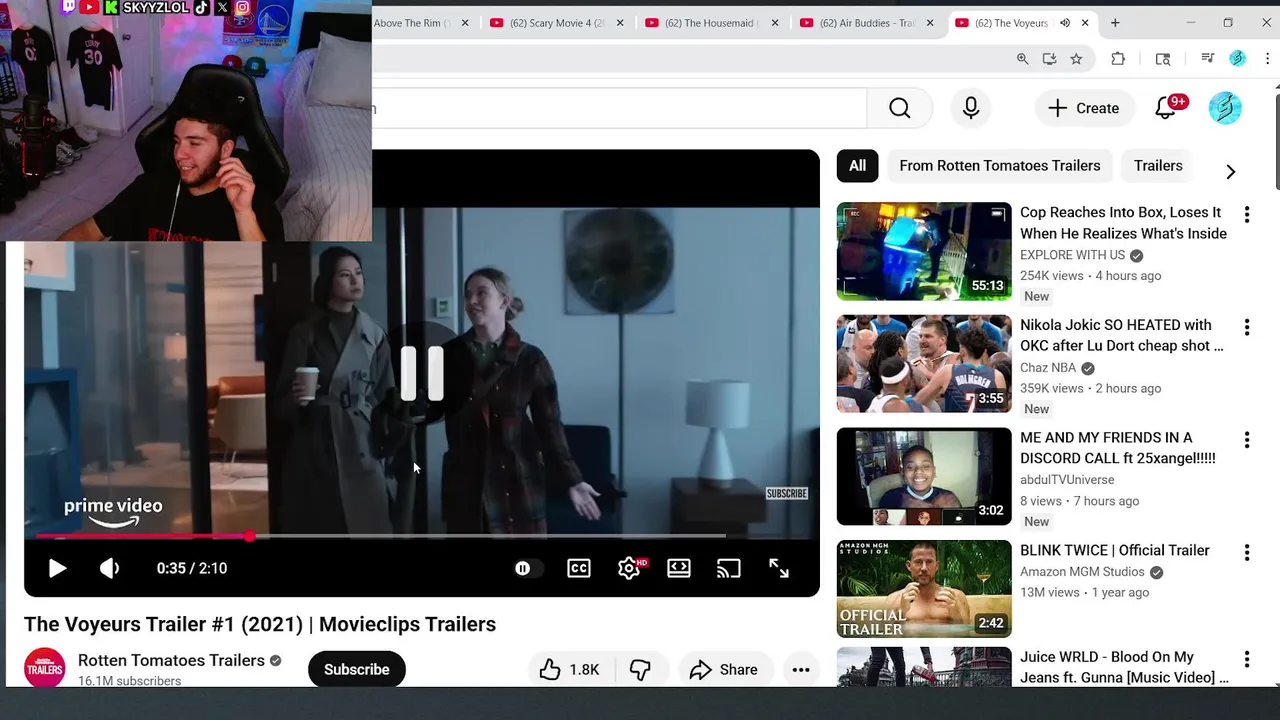The height and width of the screenshot is (720, 1280).
Task: Switch to the Air Buddies browser tab
Action: pyautogui.click(x=868, y=23)
